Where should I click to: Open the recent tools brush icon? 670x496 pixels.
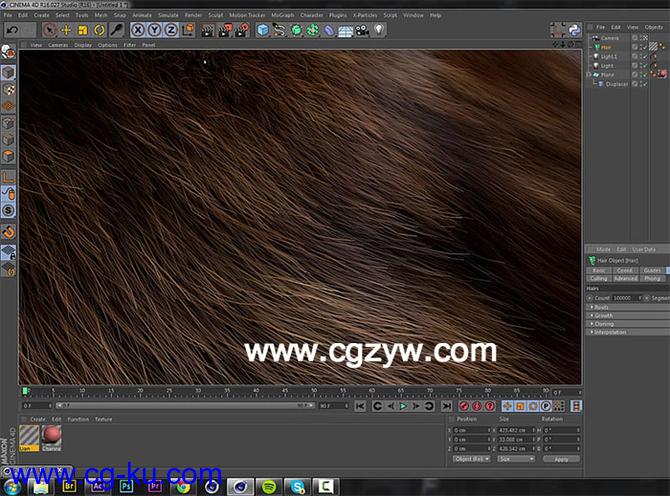click(116, 30)
